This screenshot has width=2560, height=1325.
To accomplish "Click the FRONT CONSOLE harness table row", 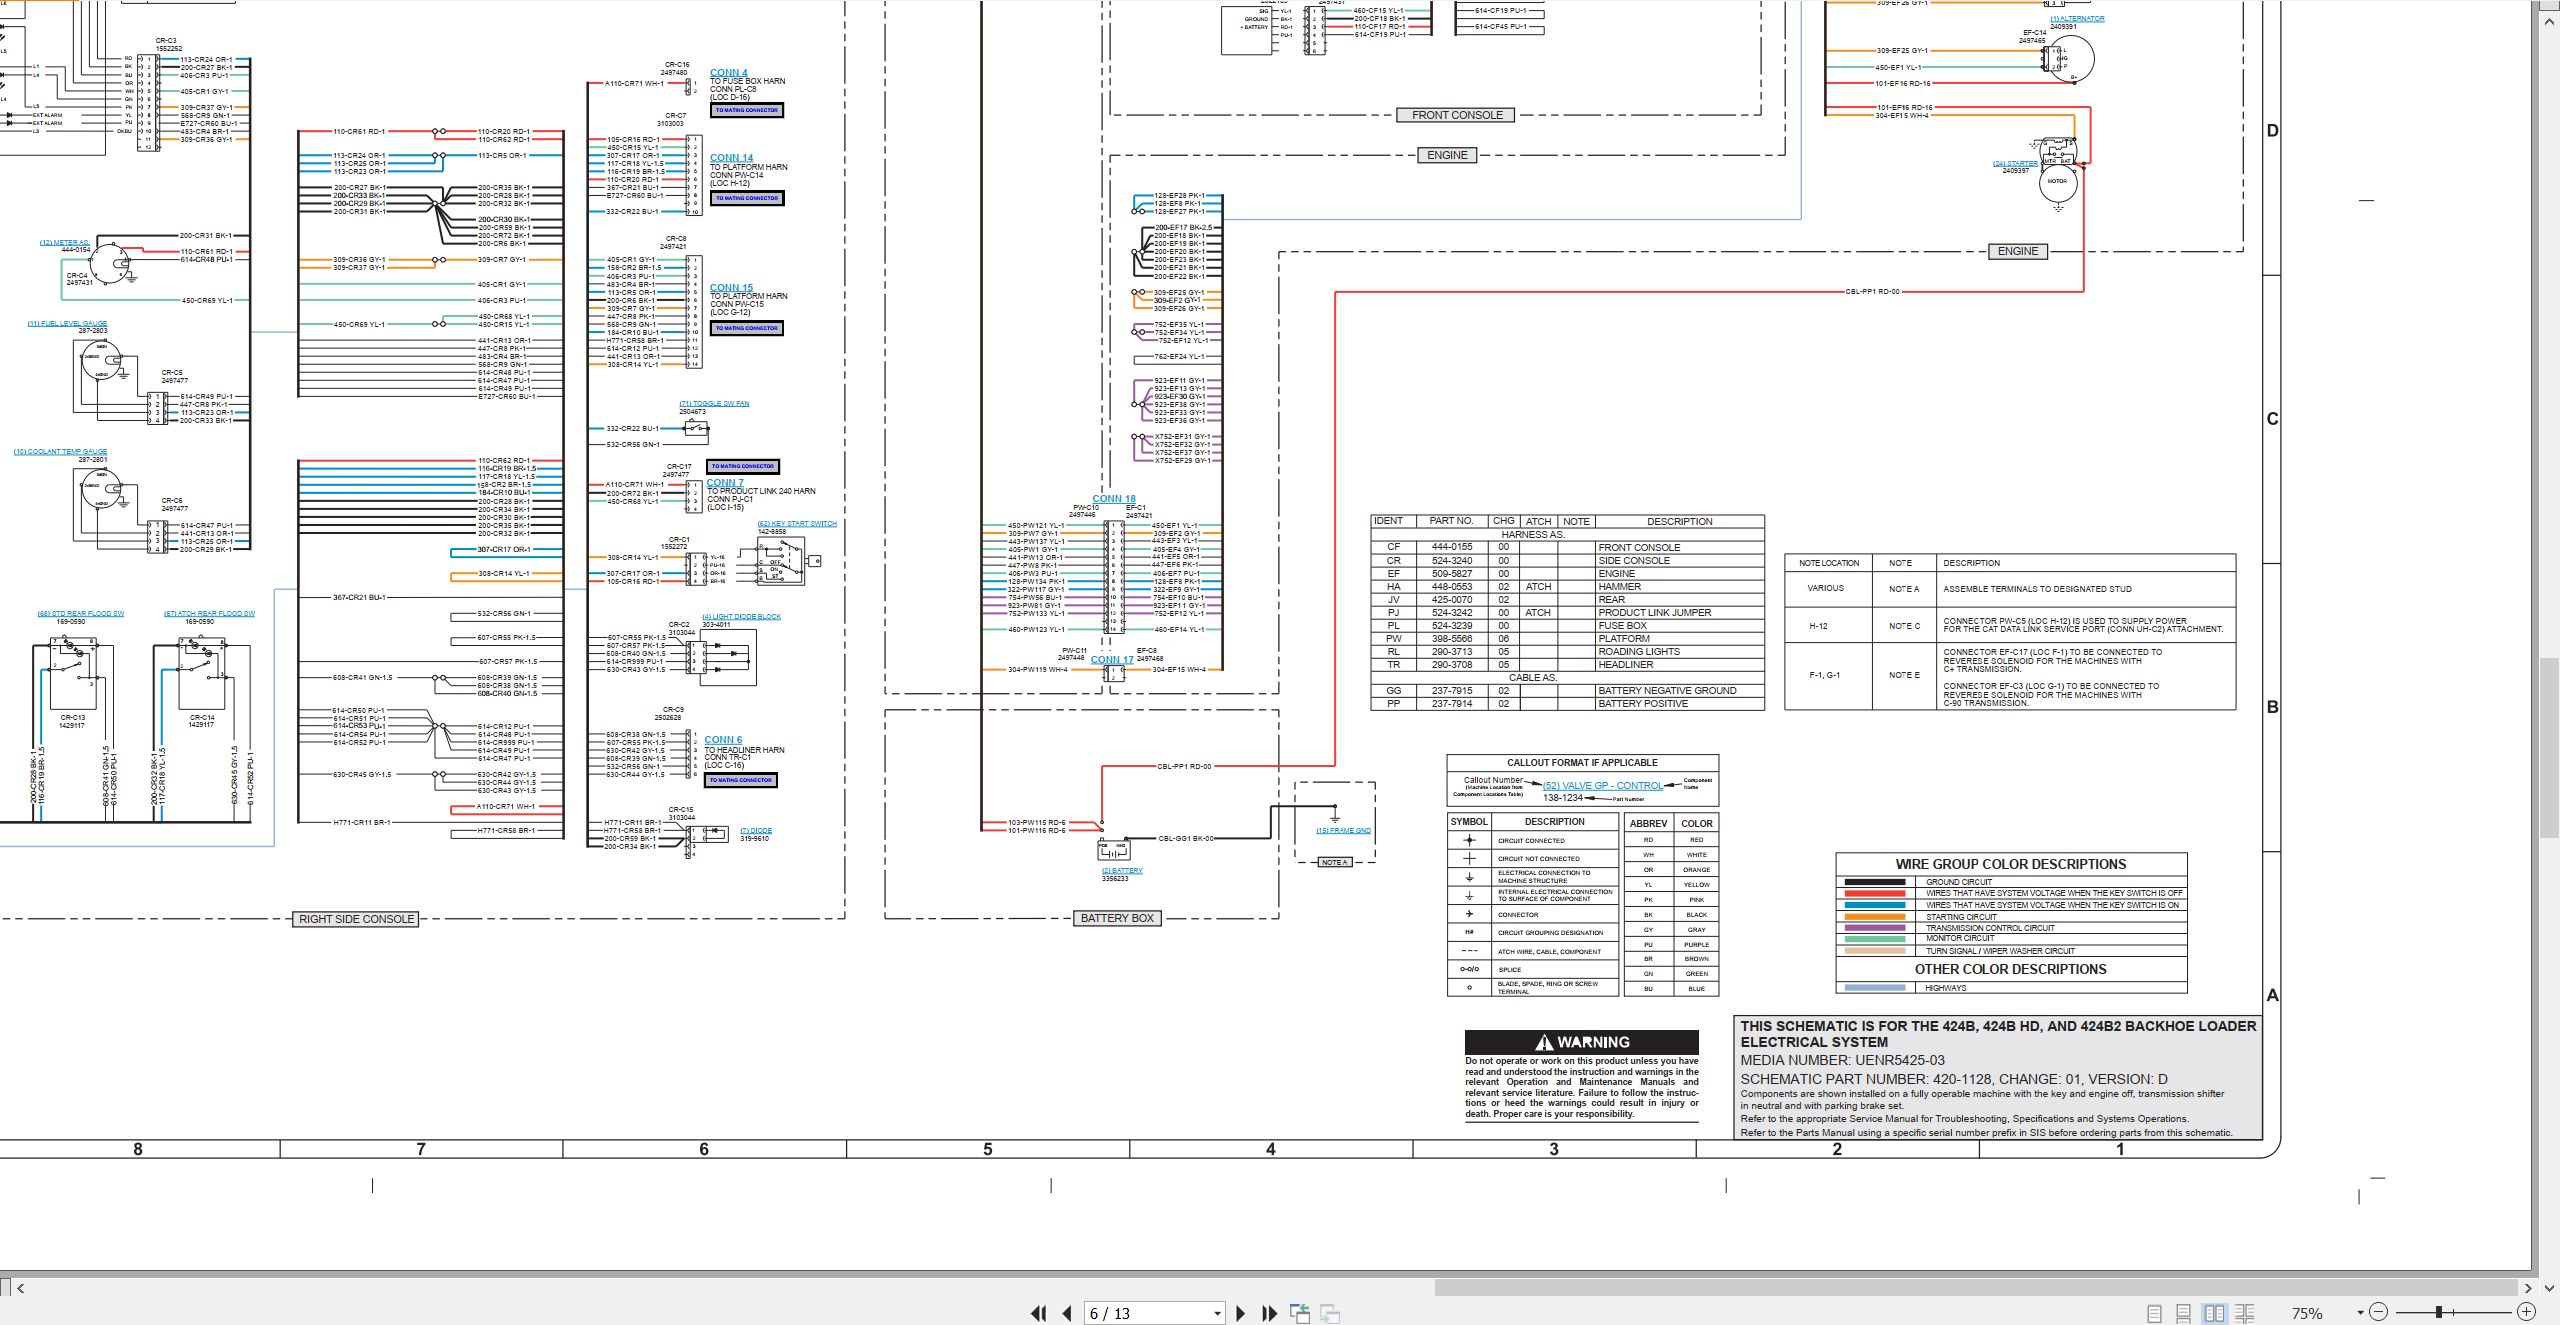I will tap(1567, 548).
